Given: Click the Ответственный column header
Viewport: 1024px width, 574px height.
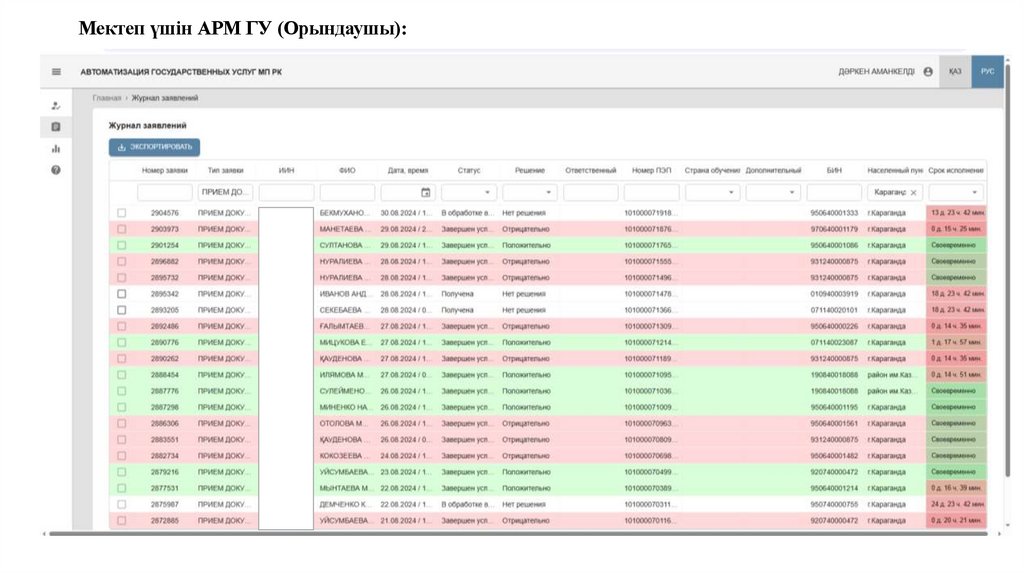Looking at the screenshot, I should click(x=590, y=170).
